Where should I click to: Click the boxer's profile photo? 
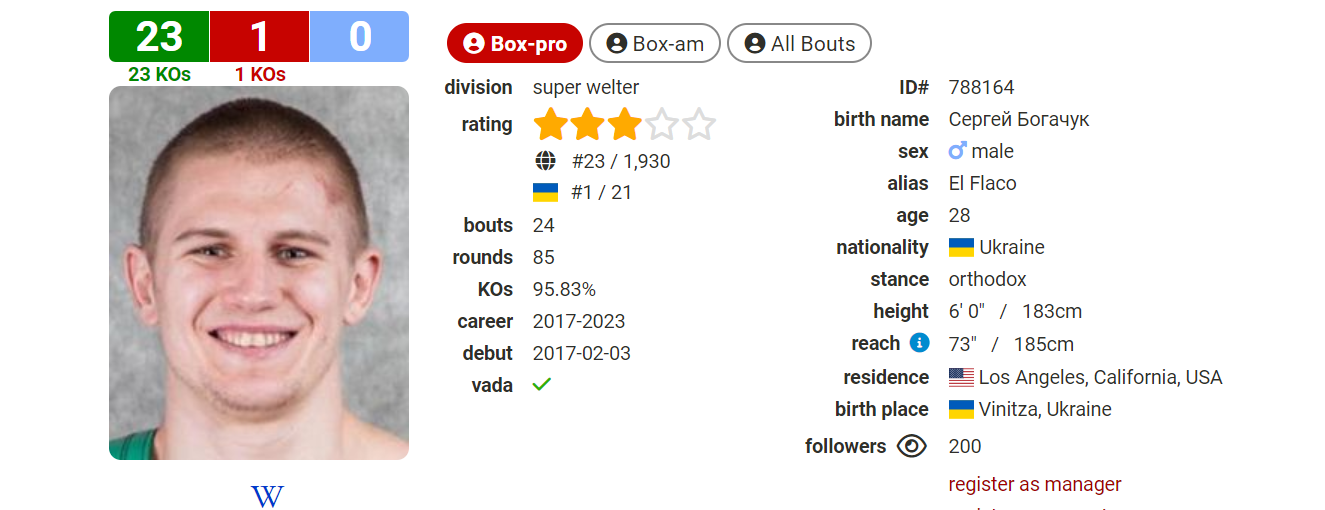point(259,273)
